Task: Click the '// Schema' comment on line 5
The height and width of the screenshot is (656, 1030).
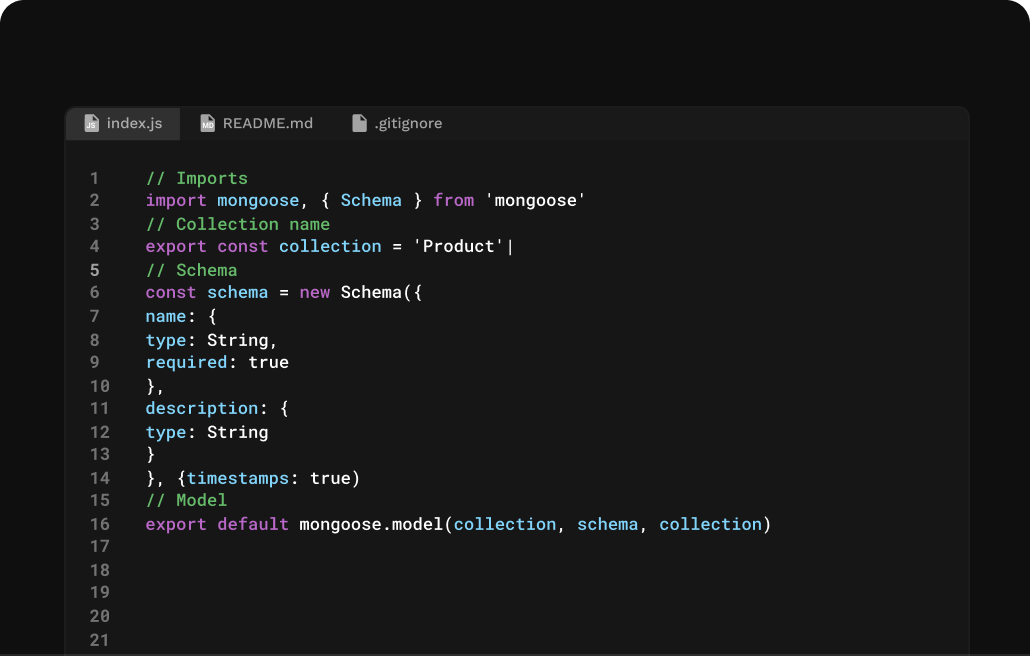Action: pos(191,271)
